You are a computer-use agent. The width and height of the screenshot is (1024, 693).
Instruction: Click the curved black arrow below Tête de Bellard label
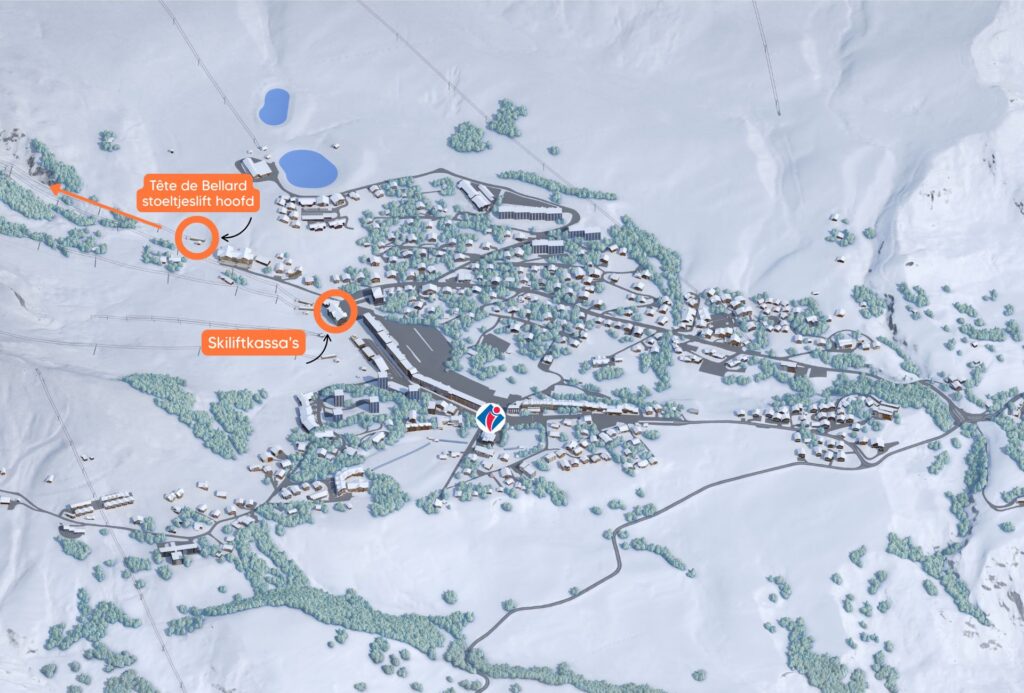238,228
